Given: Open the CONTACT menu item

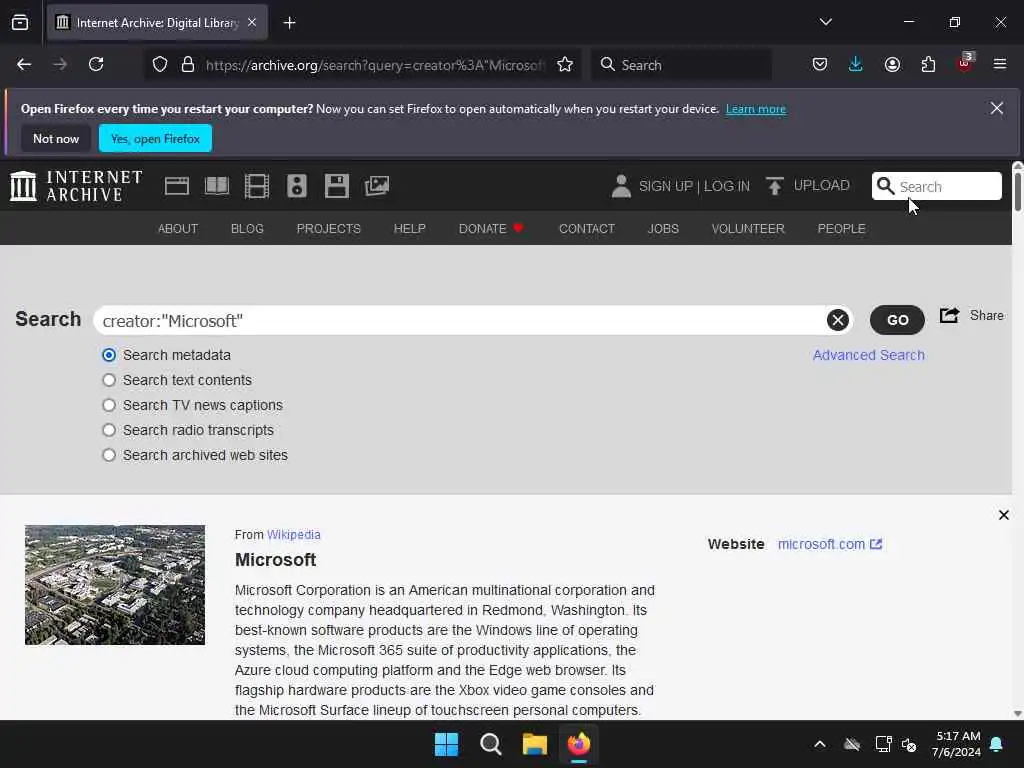Looking at the screenshot, I should [586, 229].
